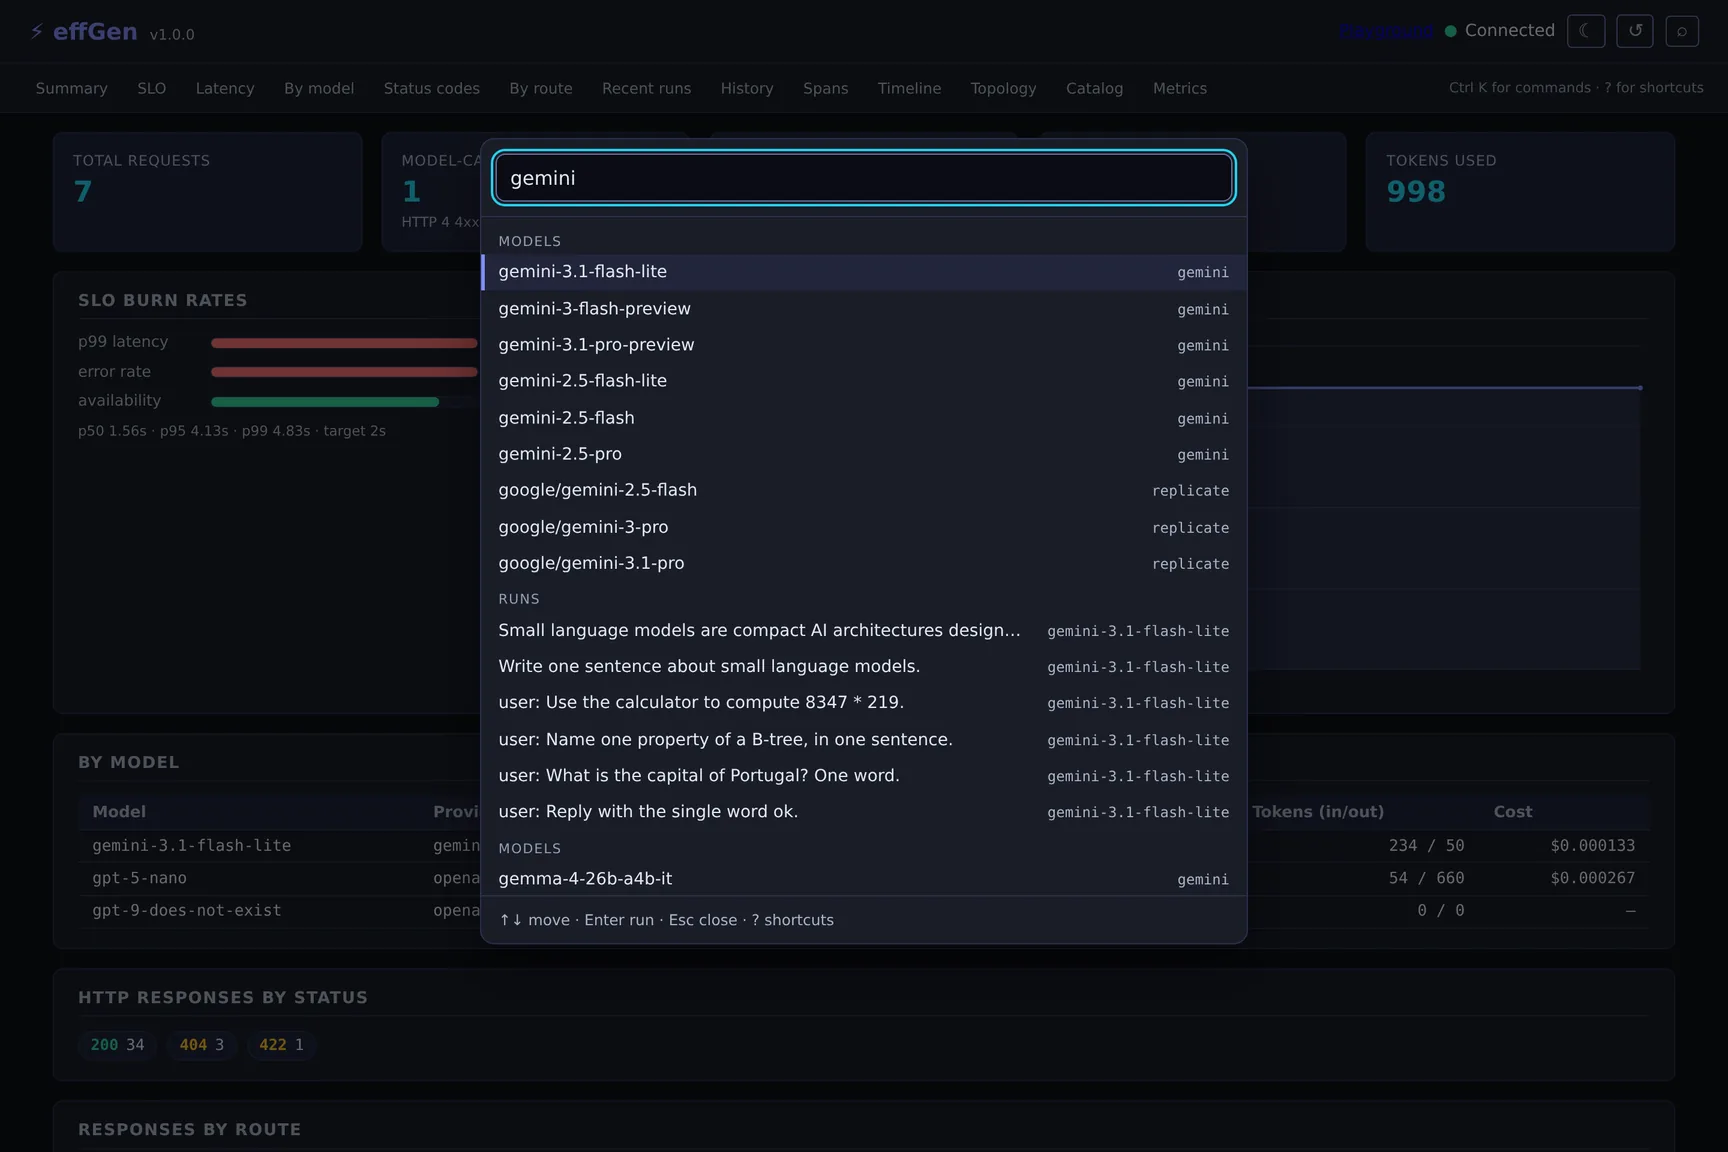Go to the History tab

point(747,88)
